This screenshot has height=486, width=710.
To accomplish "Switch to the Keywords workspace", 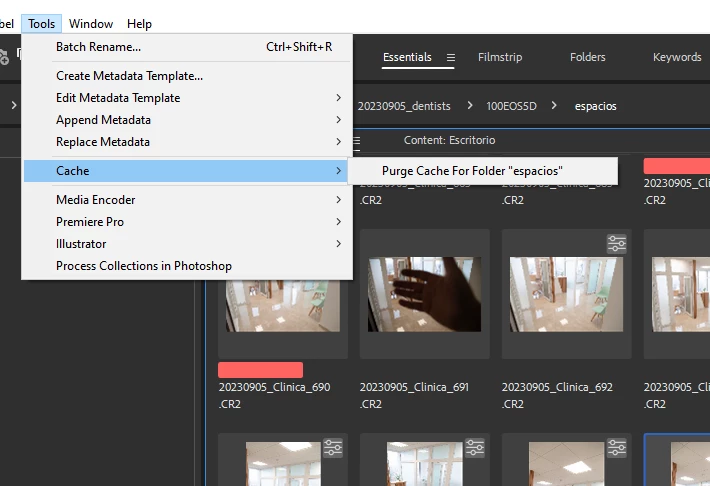I will (x=677, y=57).
